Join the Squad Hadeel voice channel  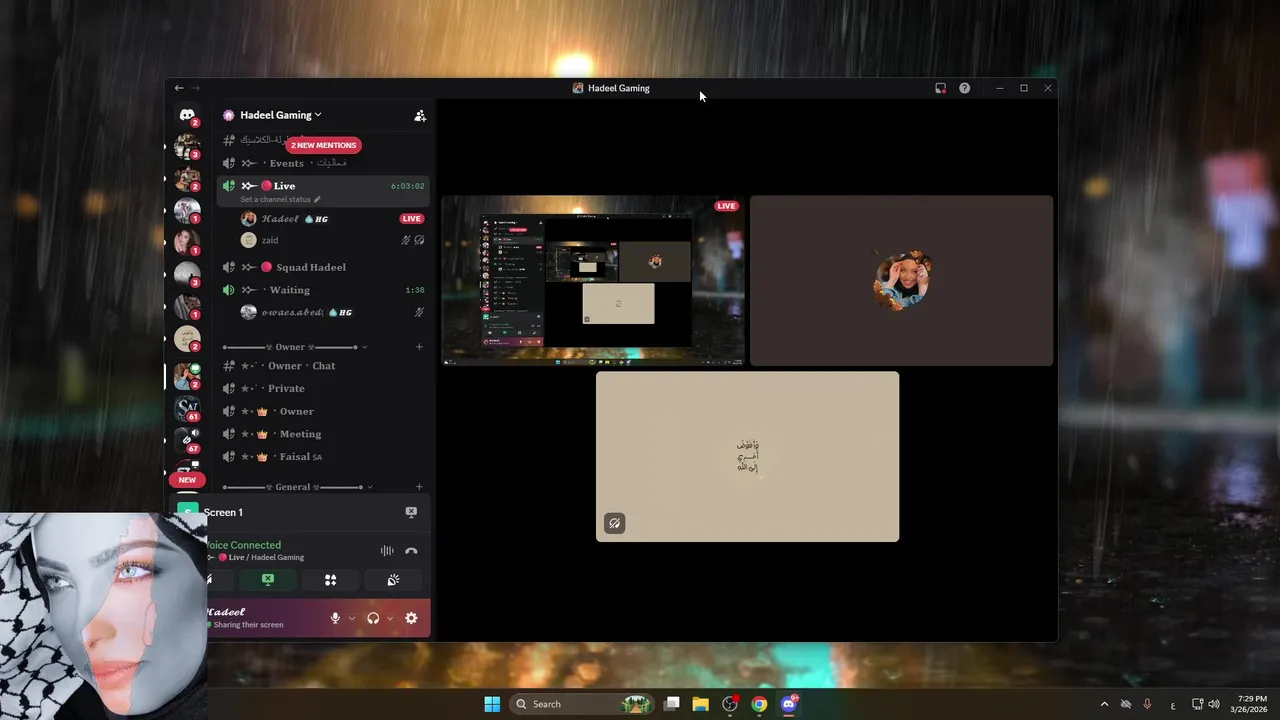[x=323, y=267]
